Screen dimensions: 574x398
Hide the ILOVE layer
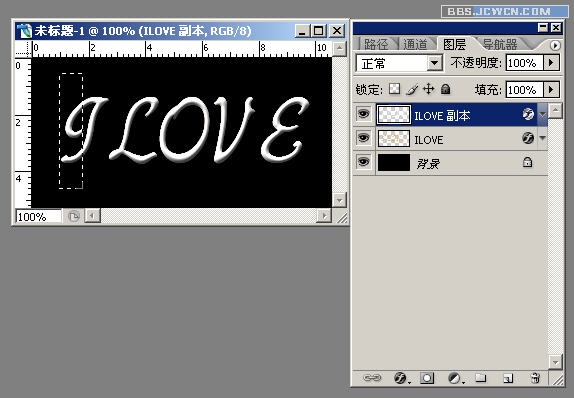[x=363, y=138]
